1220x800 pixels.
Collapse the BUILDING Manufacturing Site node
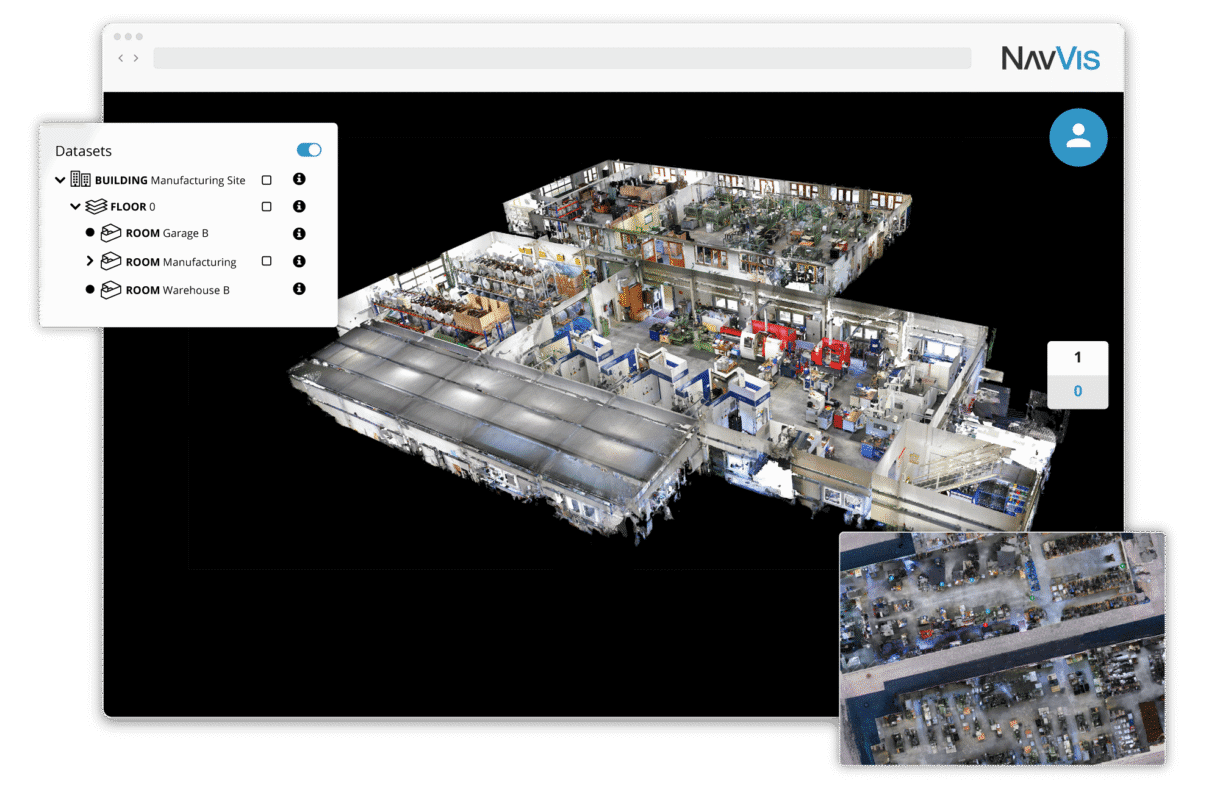coord(60,180)
